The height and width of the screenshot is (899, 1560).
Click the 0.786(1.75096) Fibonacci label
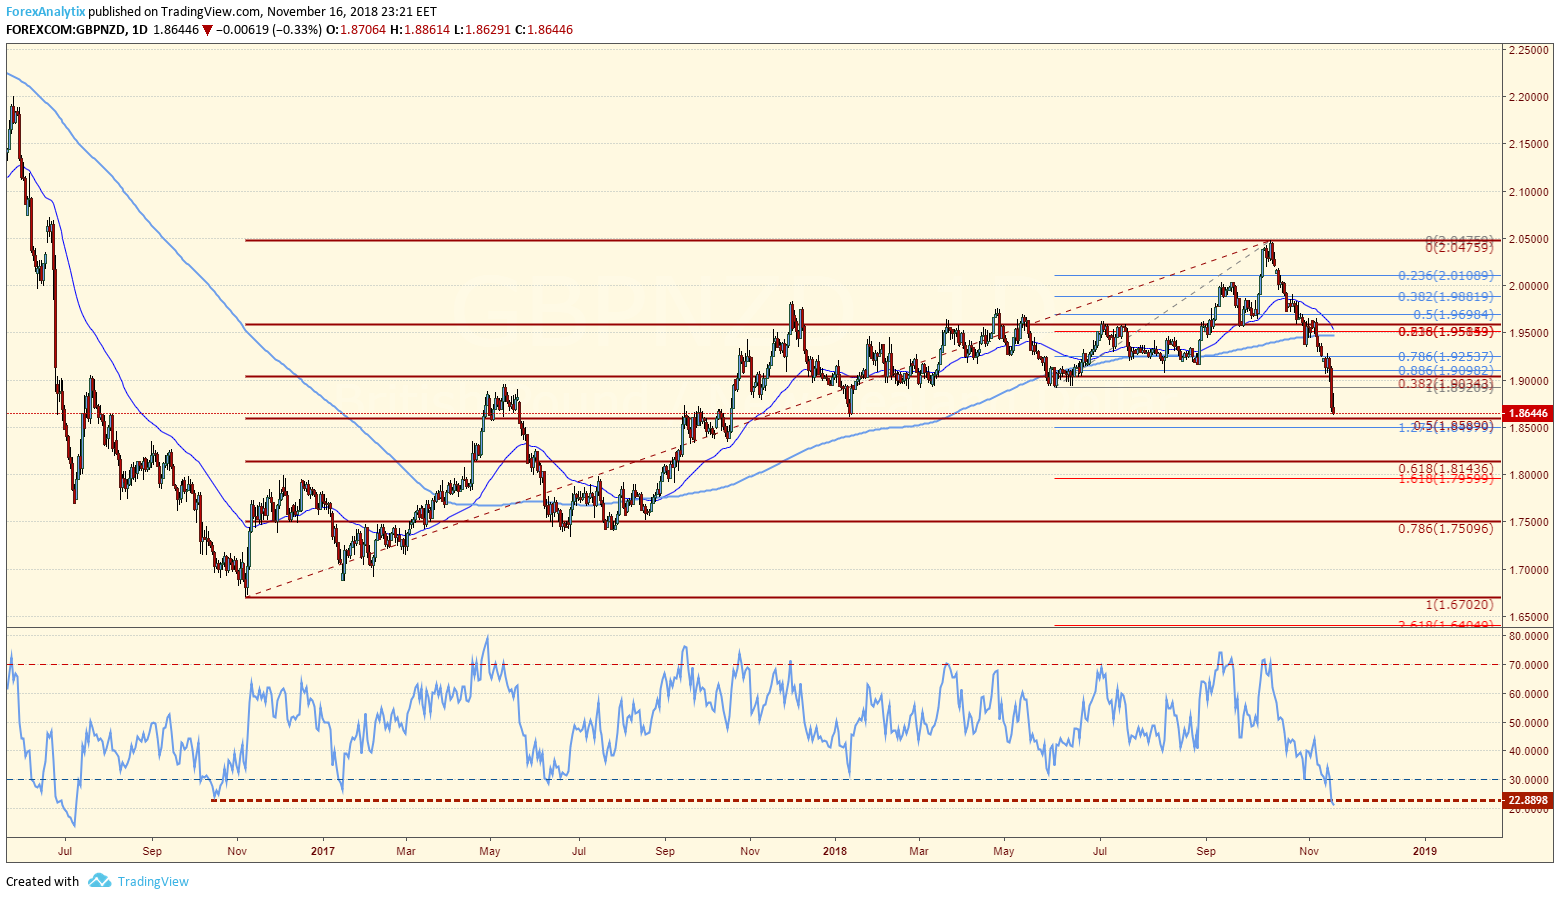click(x=1445, y=527)
